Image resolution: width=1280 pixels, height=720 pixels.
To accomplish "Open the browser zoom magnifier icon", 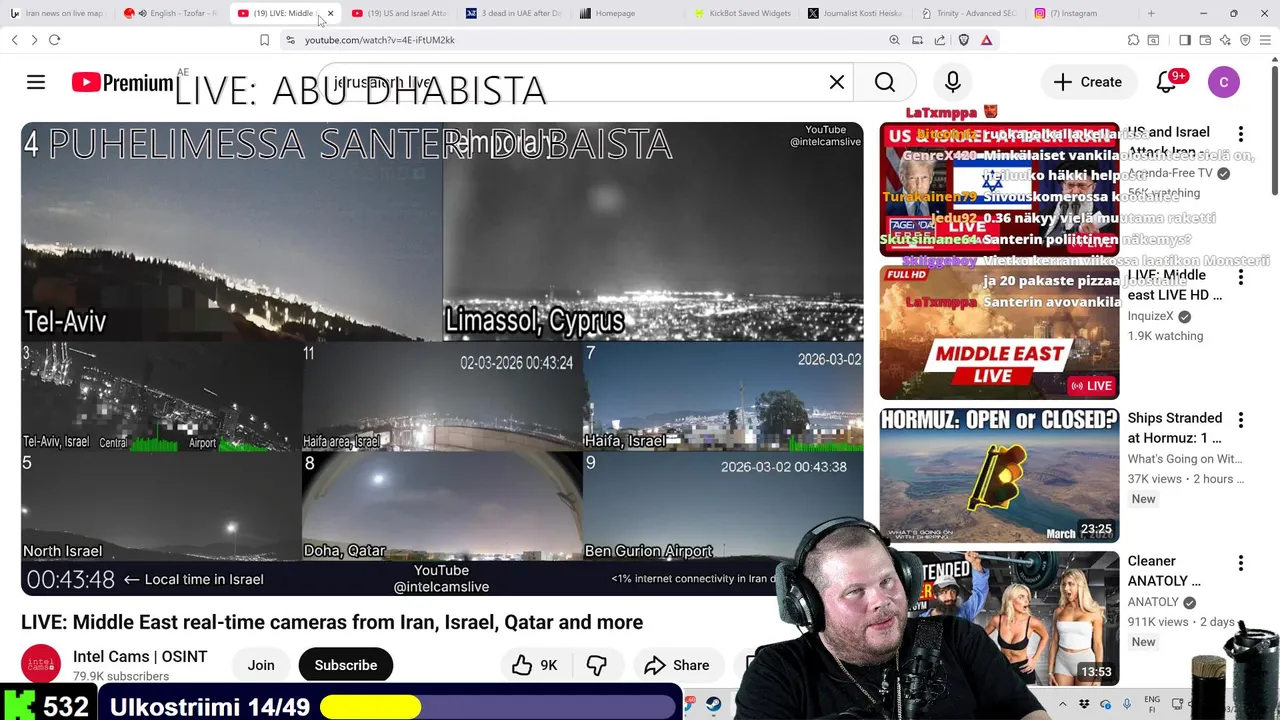I will 894,40.
